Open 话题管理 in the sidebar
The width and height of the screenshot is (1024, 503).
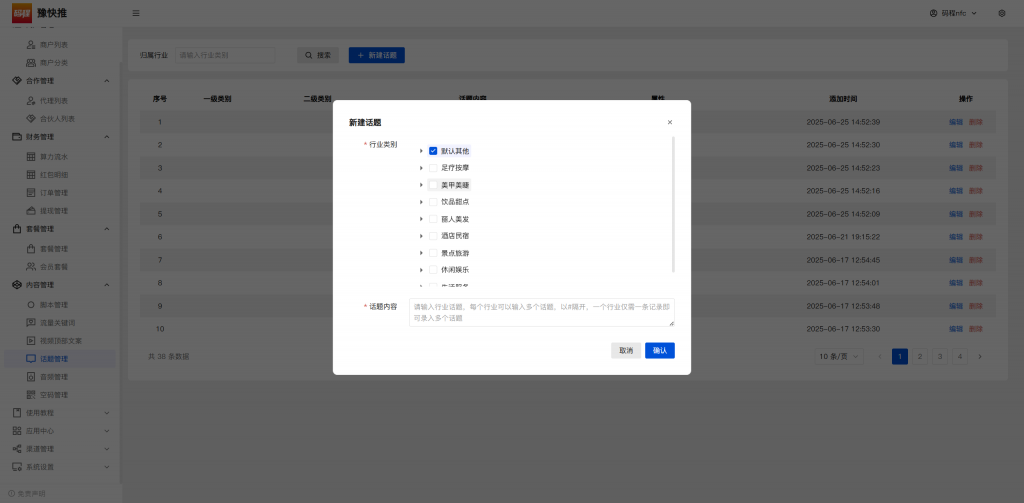point(54,358)
